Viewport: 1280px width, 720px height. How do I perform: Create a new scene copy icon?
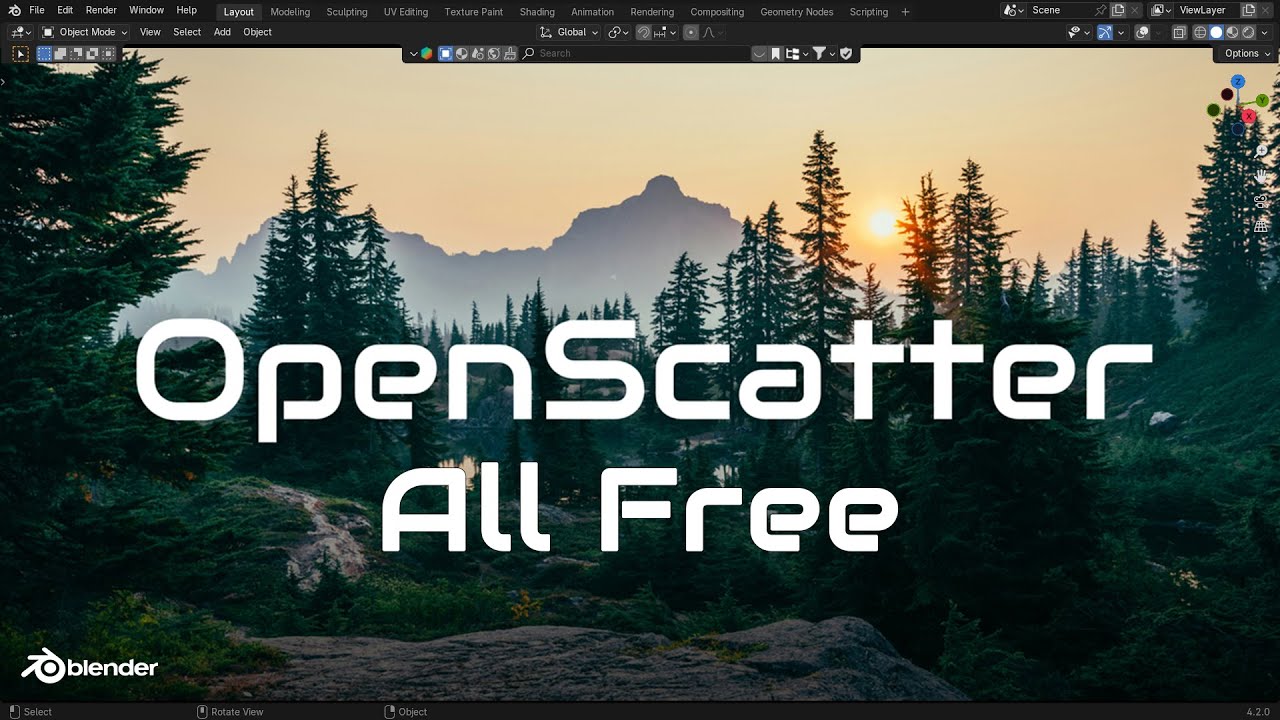coord(1118,10)
